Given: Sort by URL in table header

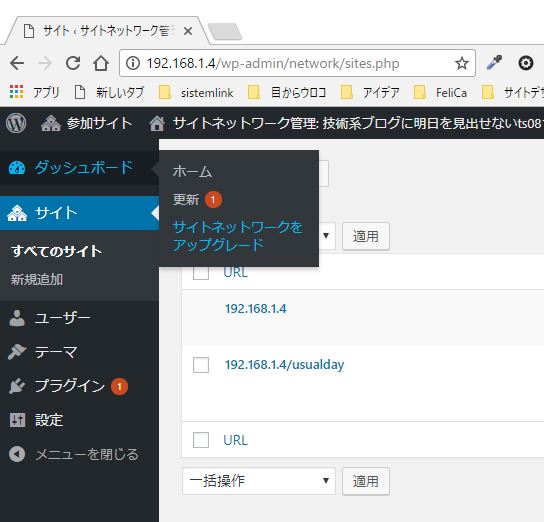Looking at the screenshot, I should pyautogui.click(x=236, y=273).
